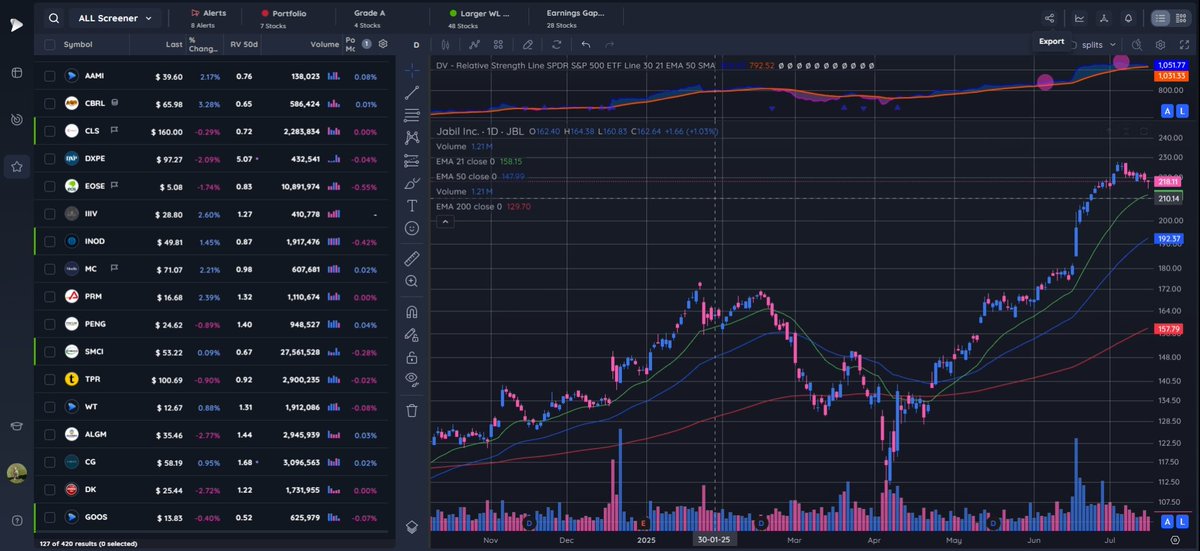1200x551 pixels.
Task: Click the flag icon next to EOSE
Action: (x=116, y=186)
